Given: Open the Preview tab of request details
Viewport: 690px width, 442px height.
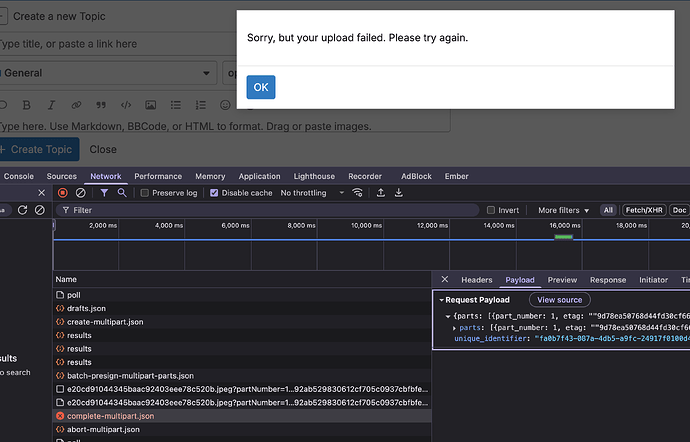Looking at the screenshot, I should pos(562,280).
